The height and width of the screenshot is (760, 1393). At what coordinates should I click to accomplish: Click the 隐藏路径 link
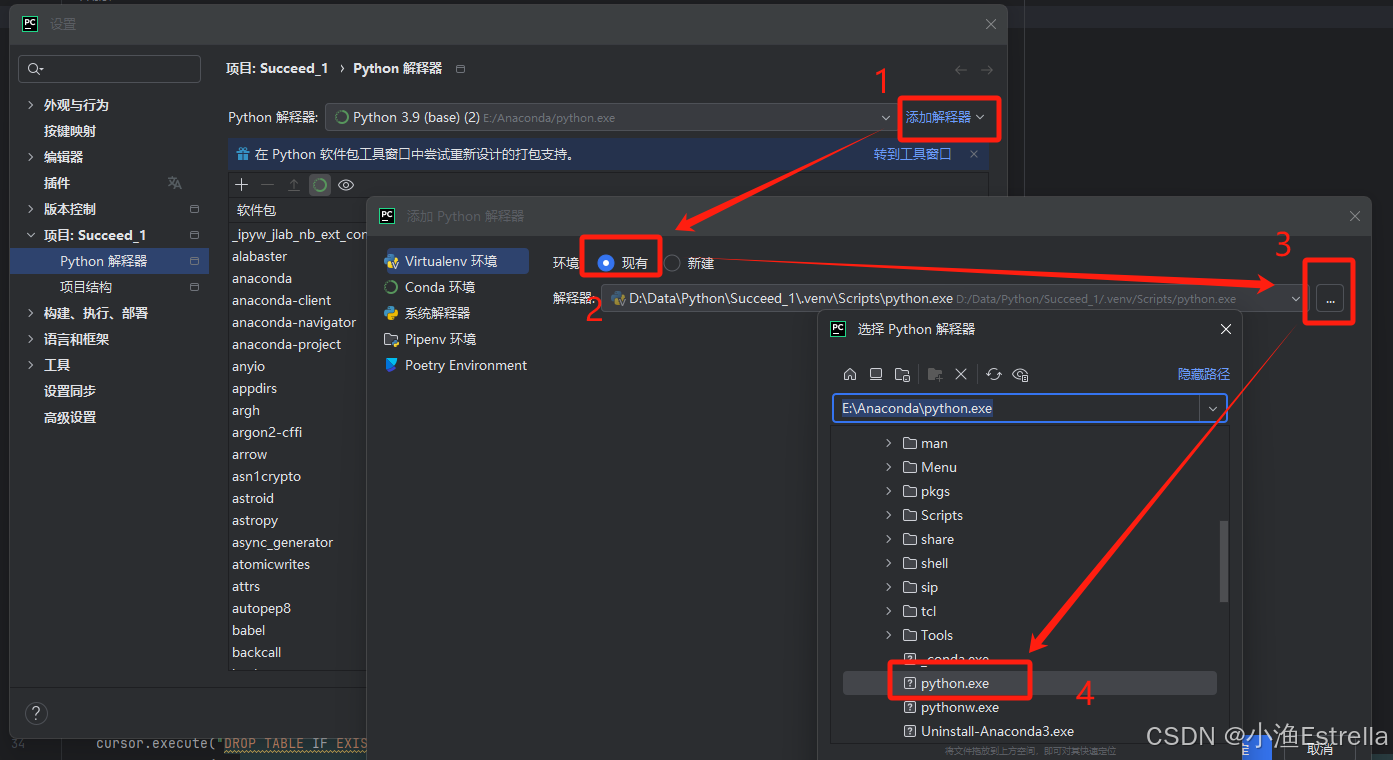click(1204, 374)
